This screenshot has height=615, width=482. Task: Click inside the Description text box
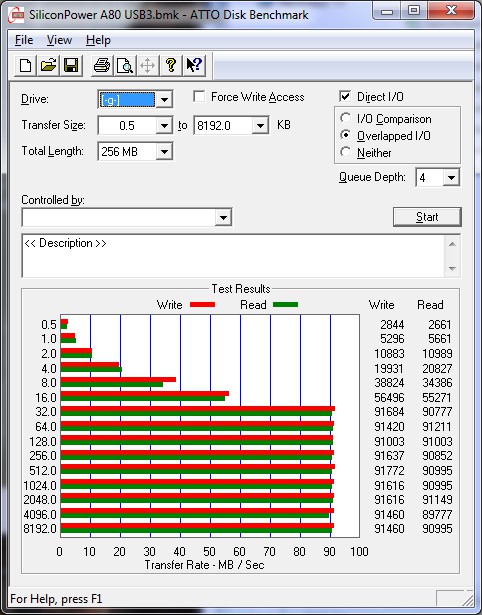click(x=233, y=256)
